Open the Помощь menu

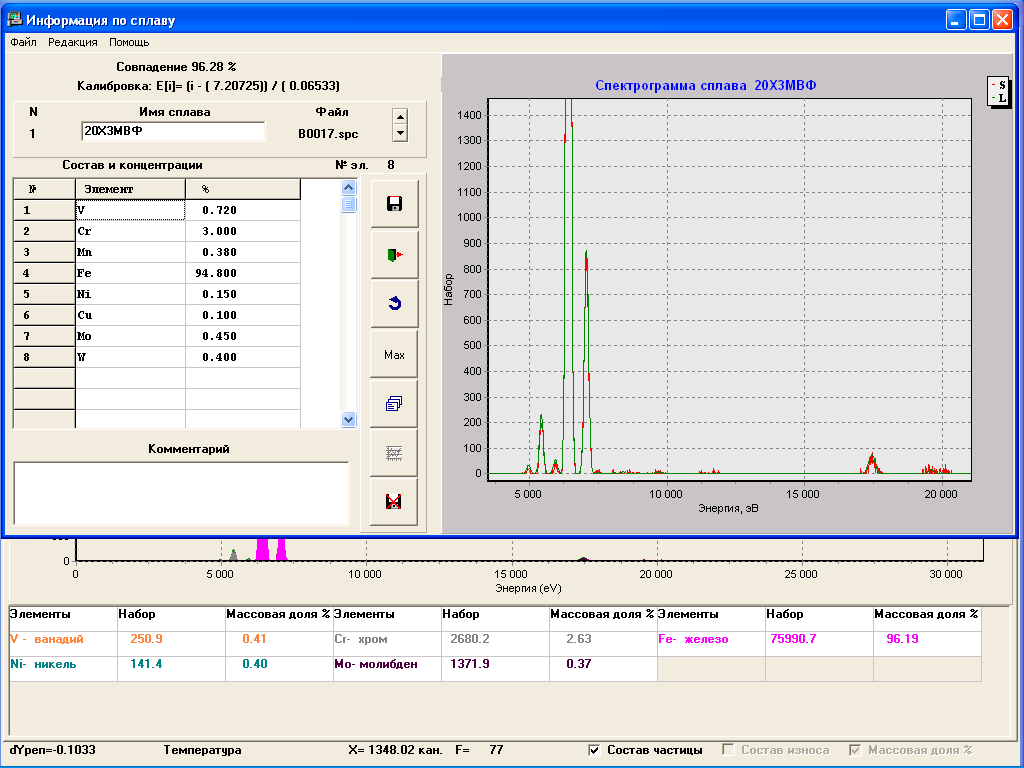(x=129, y=42)
